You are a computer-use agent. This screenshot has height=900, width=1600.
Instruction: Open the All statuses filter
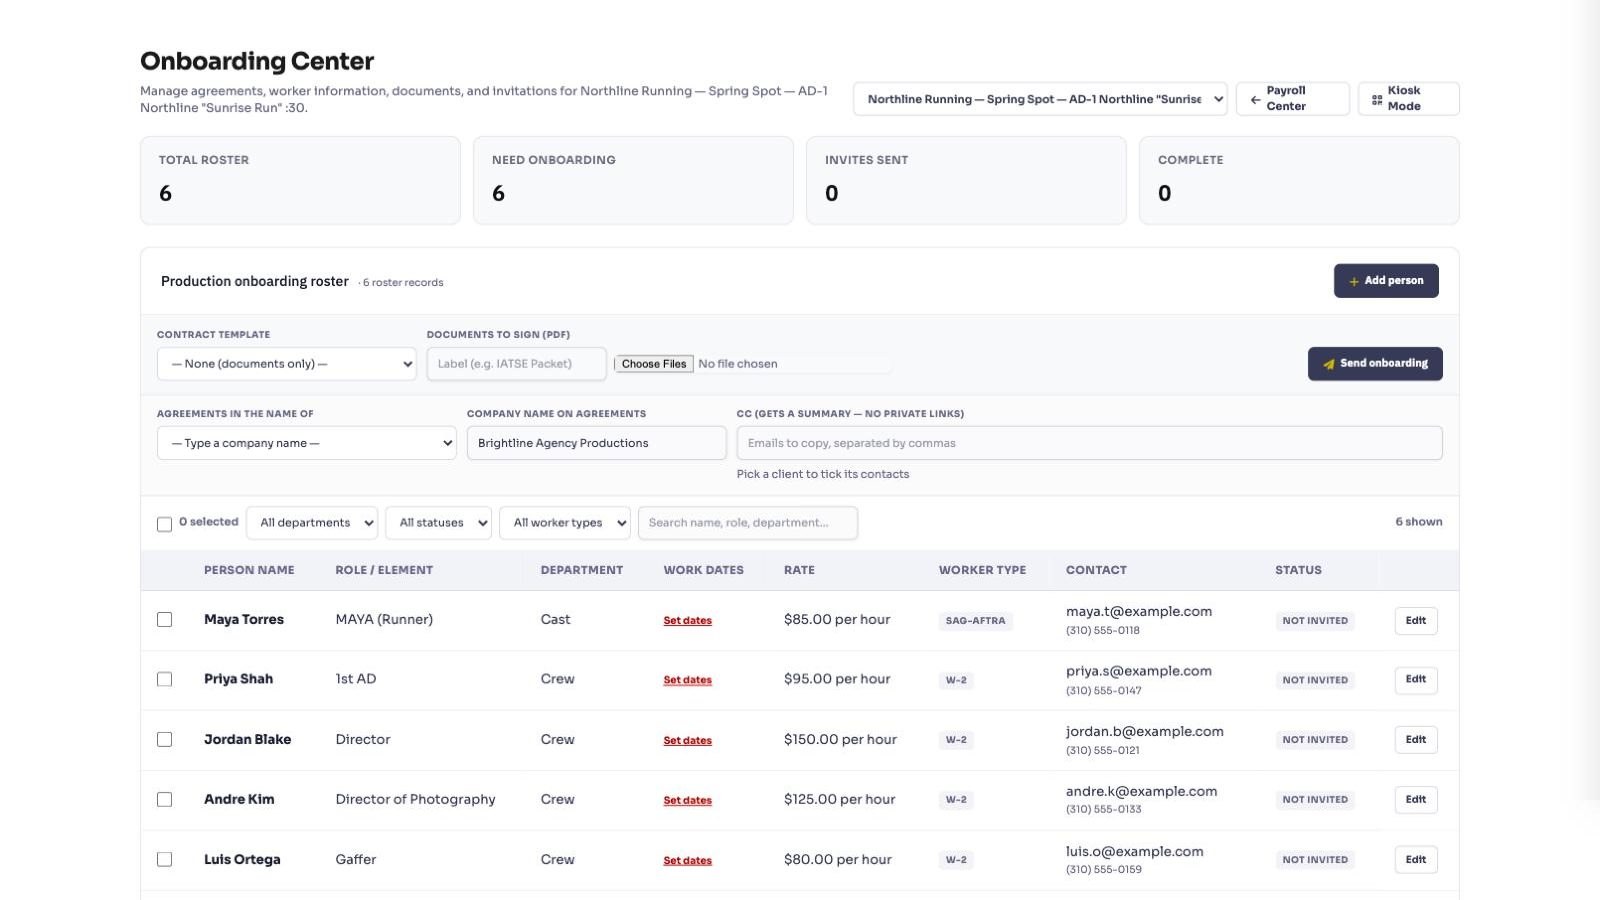pos(438,523)
